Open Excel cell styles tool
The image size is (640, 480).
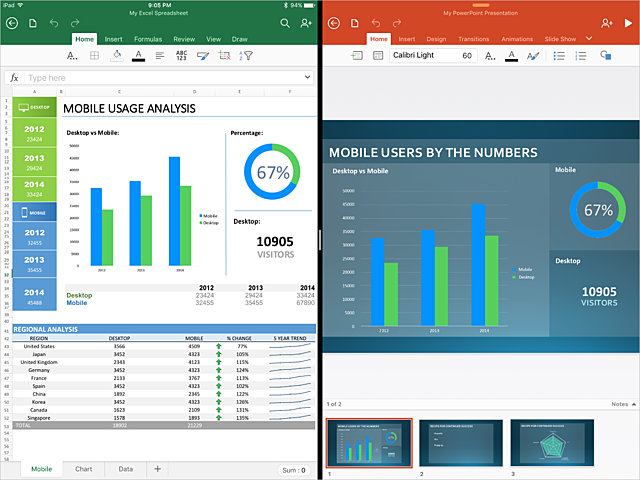point(203,56)
